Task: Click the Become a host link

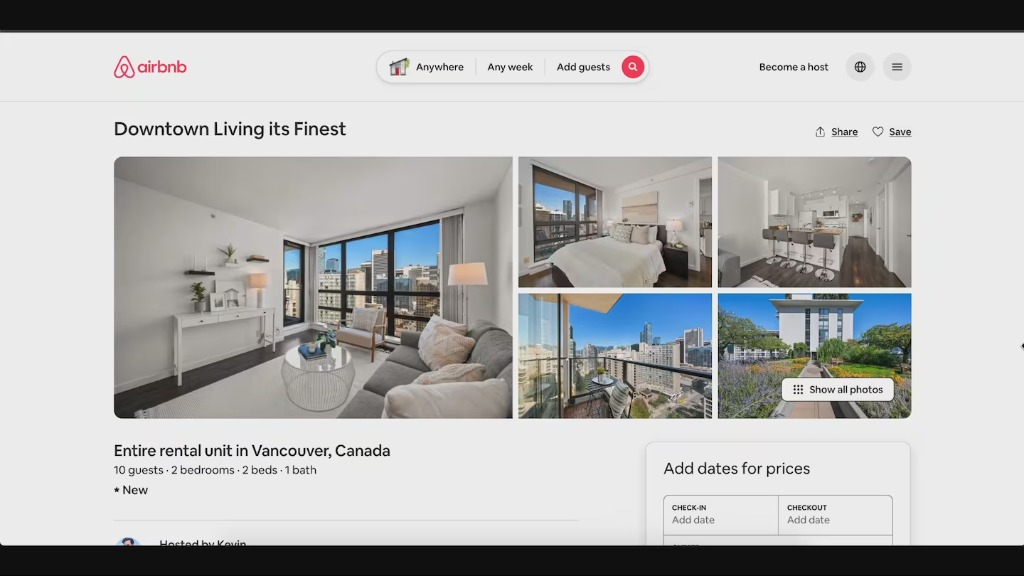Action: tap(793, 67)
